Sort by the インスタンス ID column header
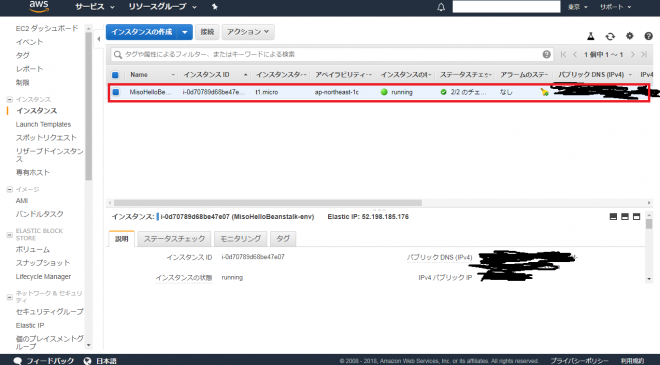 [206, 75]
